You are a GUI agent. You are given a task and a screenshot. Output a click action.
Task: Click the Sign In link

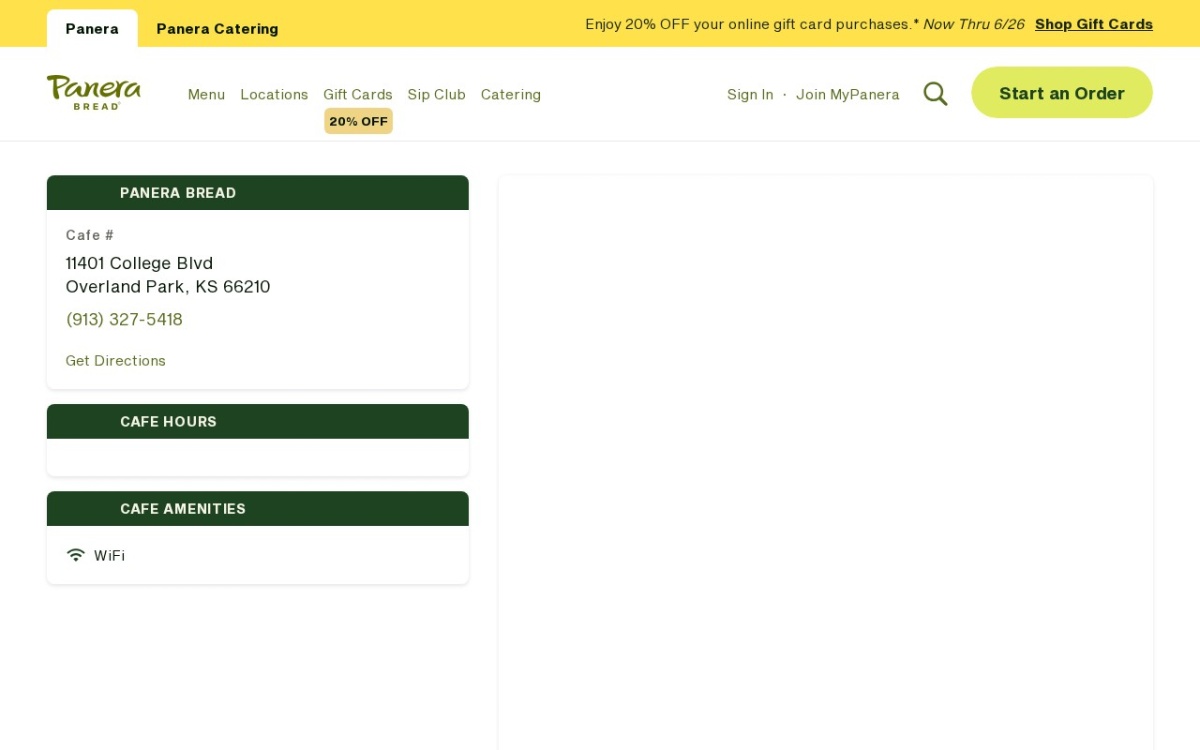(750, 94)
